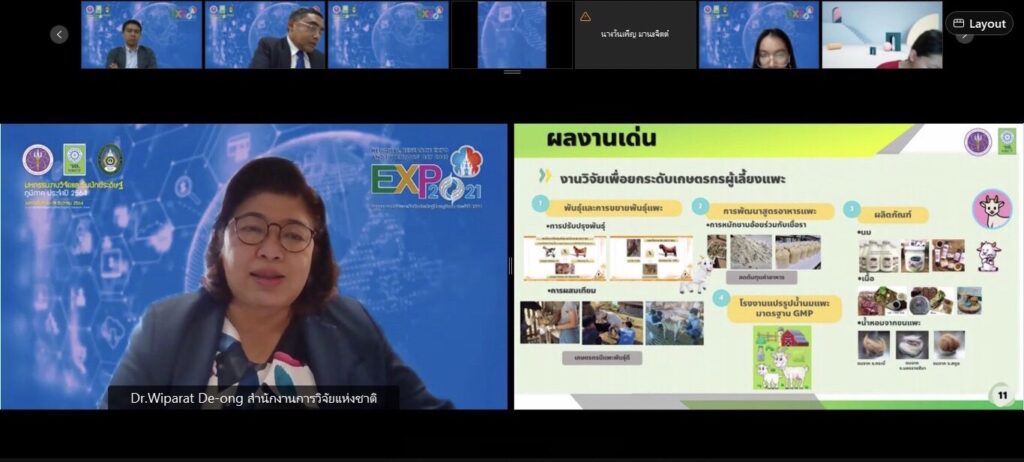Click the slide number 11 badge
Viewport: 1024px width, 462px height.
coord(999,394)
